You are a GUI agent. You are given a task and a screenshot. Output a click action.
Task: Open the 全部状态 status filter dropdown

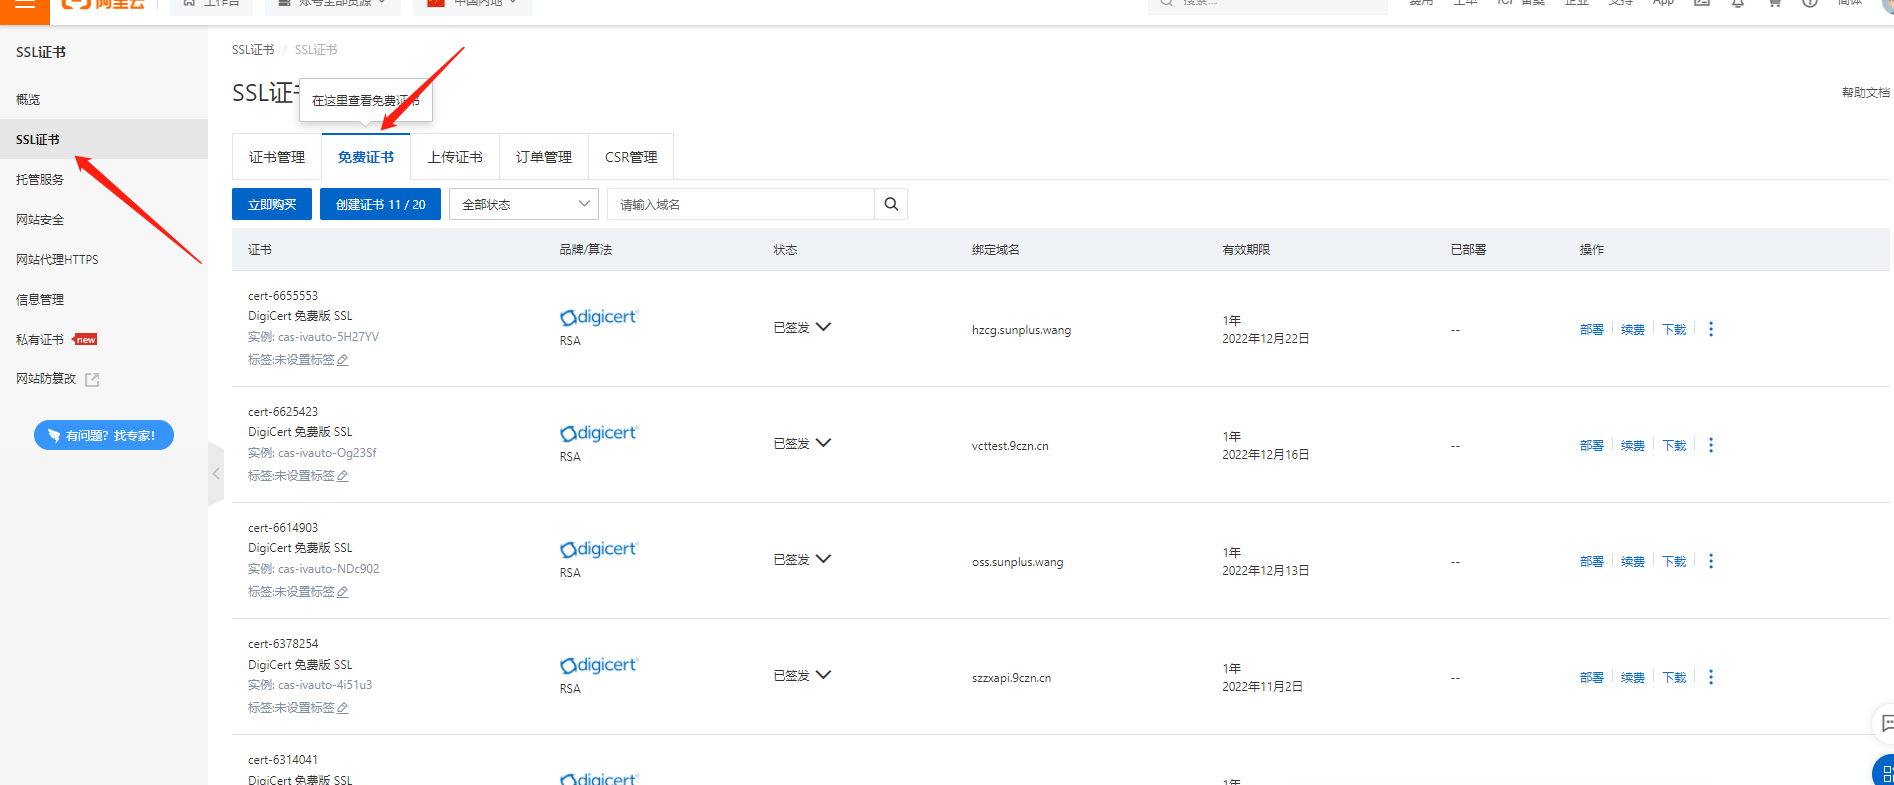pyautogui.click(x=524, y=204)
